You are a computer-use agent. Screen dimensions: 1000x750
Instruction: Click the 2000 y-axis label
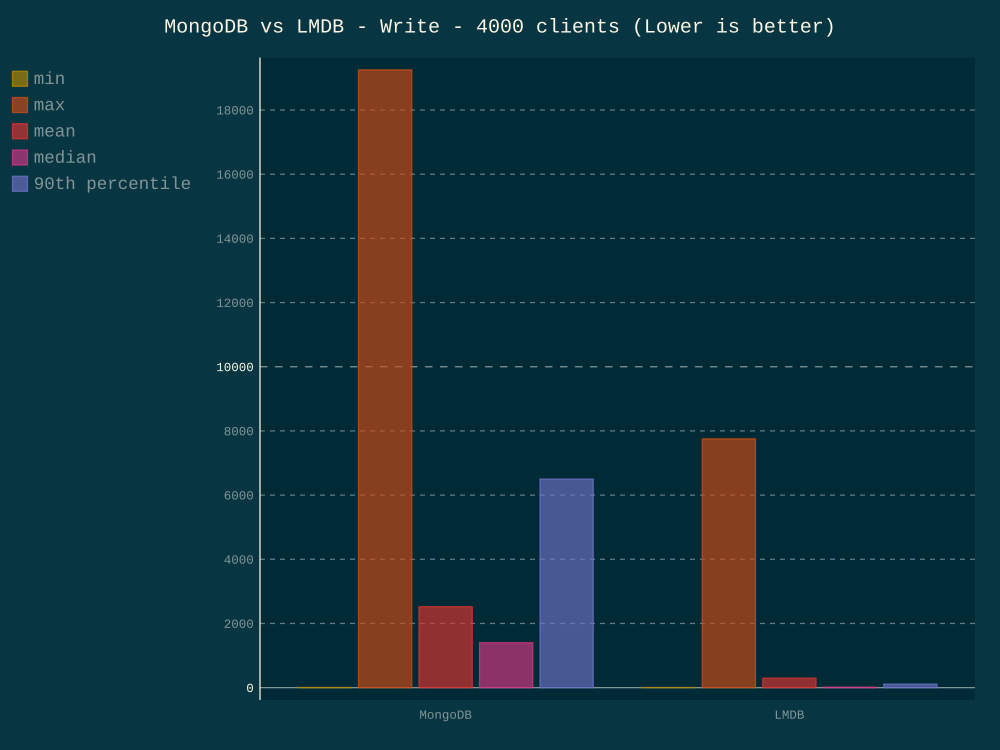click(239, 624)
